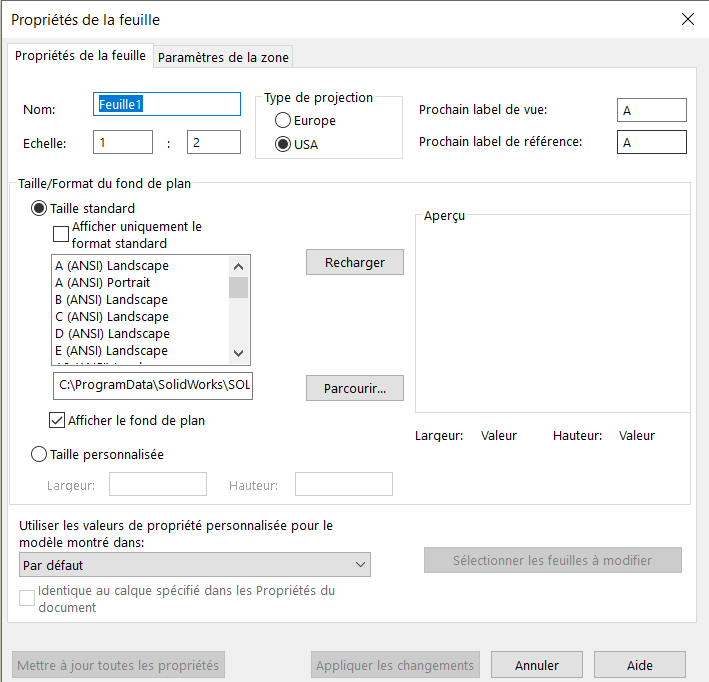
Task: Select the Europe projection type
Action: click(284, 121)
